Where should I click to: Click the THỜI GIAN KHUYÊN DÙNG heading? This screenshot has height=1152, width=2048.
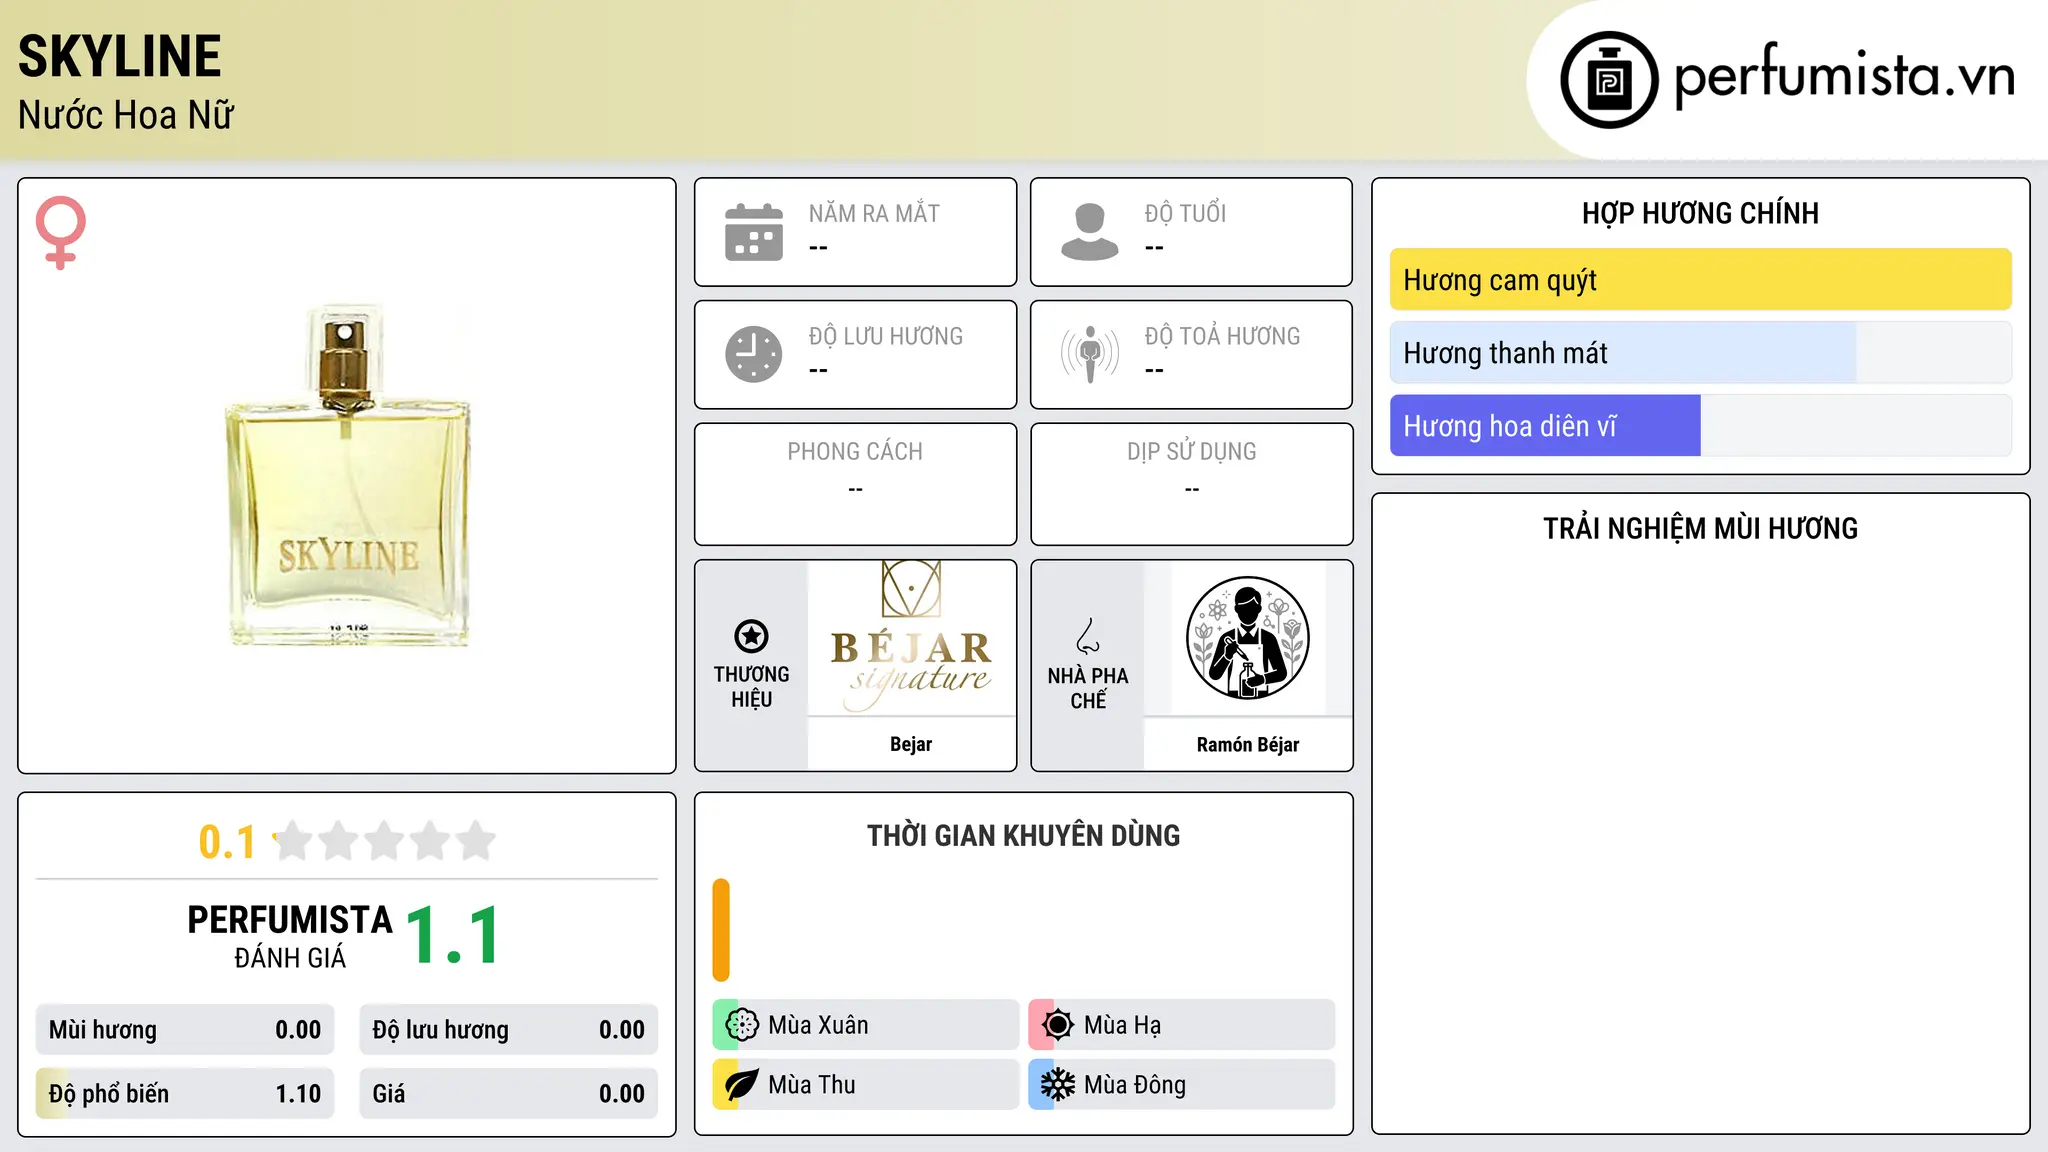1023,835
